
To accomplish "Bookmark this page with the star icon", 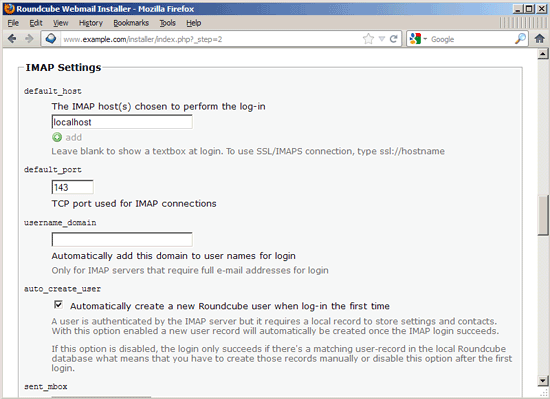I will (368, 39).
